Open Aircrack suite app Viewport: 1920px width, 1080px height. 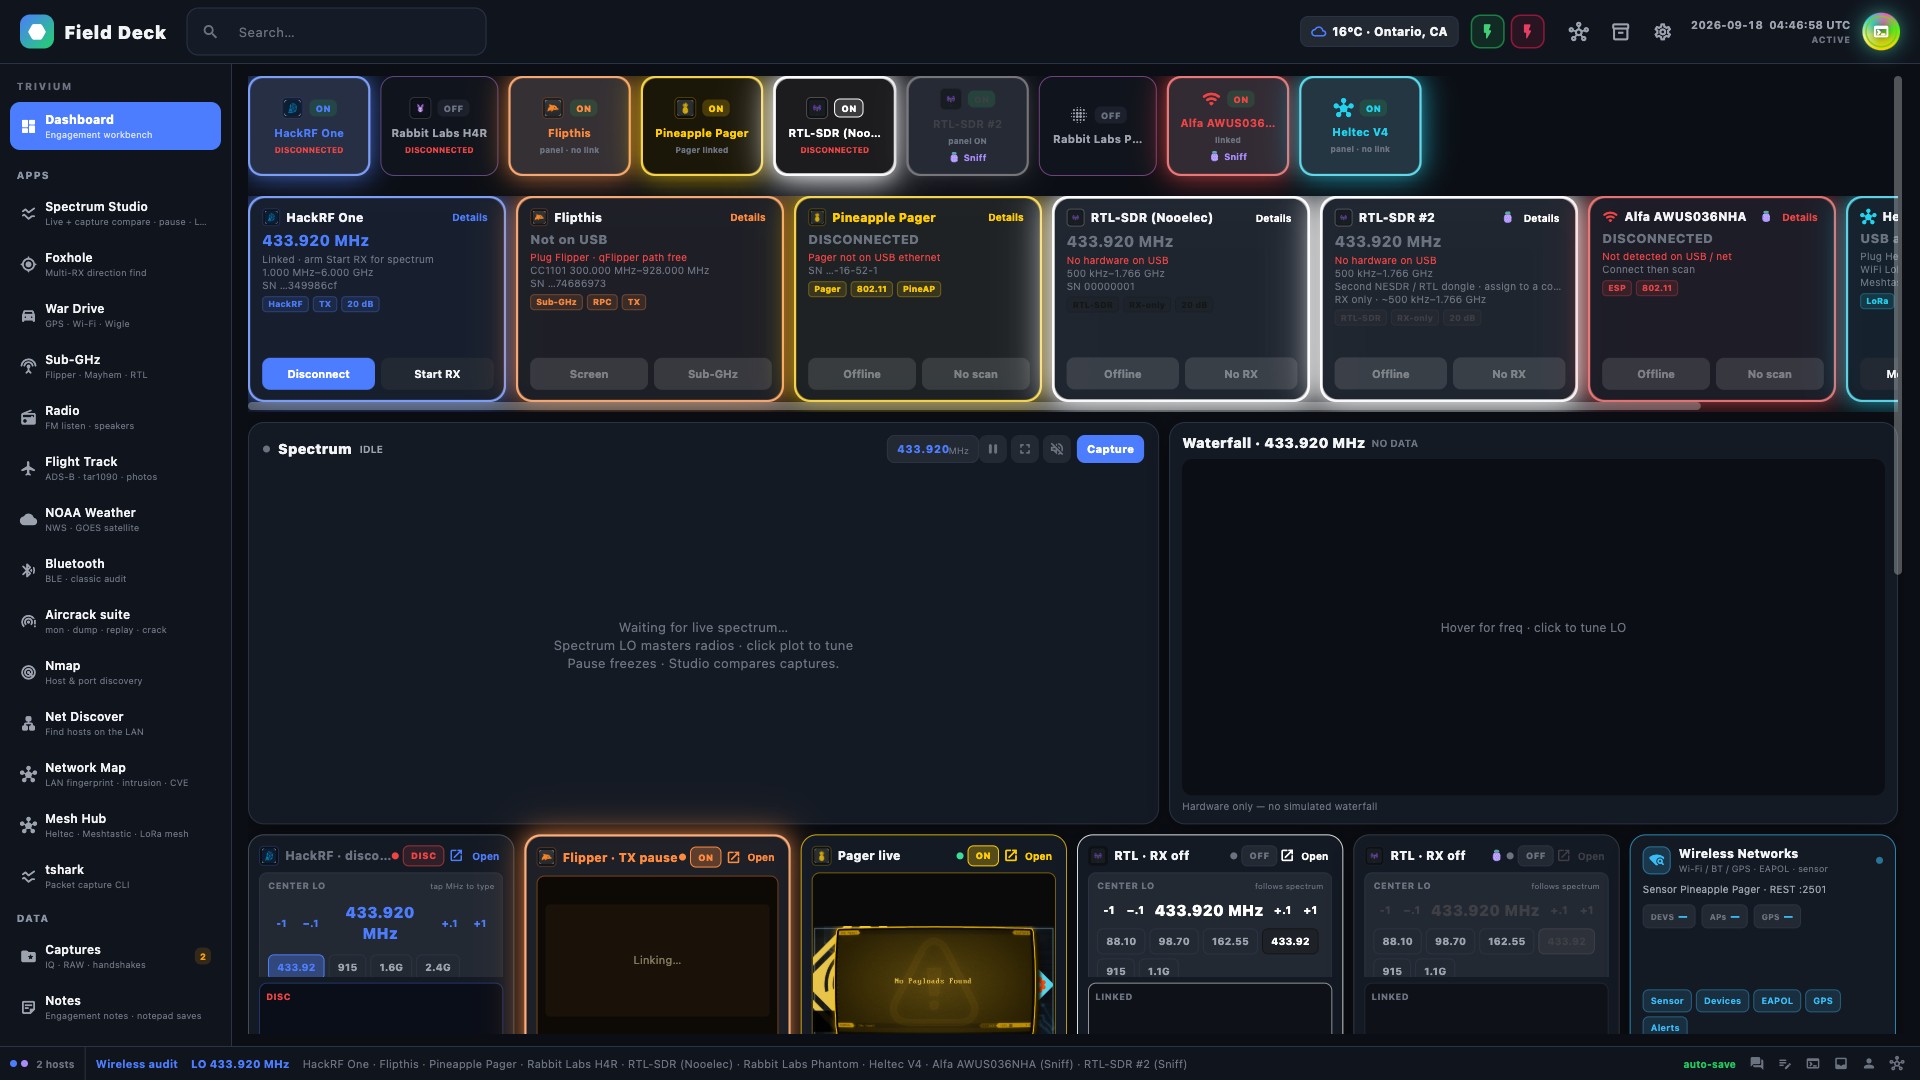(115, 621)
